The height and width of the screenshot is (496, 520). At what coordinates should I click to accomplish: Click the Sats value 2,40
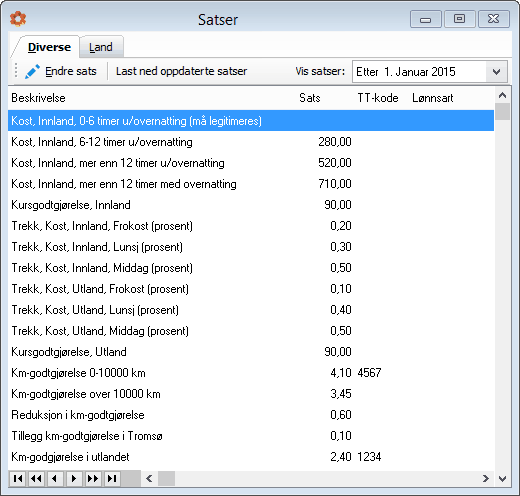coord(341,457)
